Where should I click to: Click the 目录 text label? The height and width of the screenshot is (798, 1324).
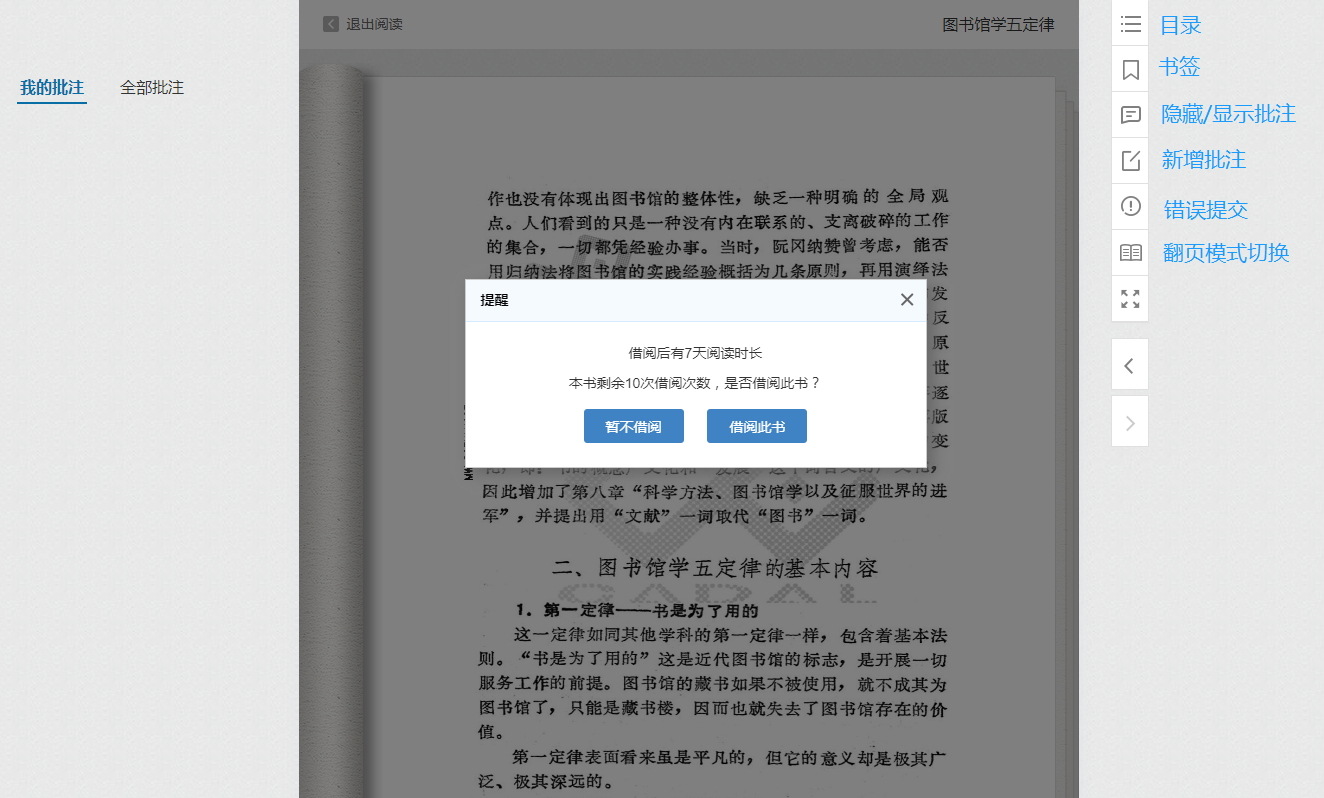(1180, 25)
